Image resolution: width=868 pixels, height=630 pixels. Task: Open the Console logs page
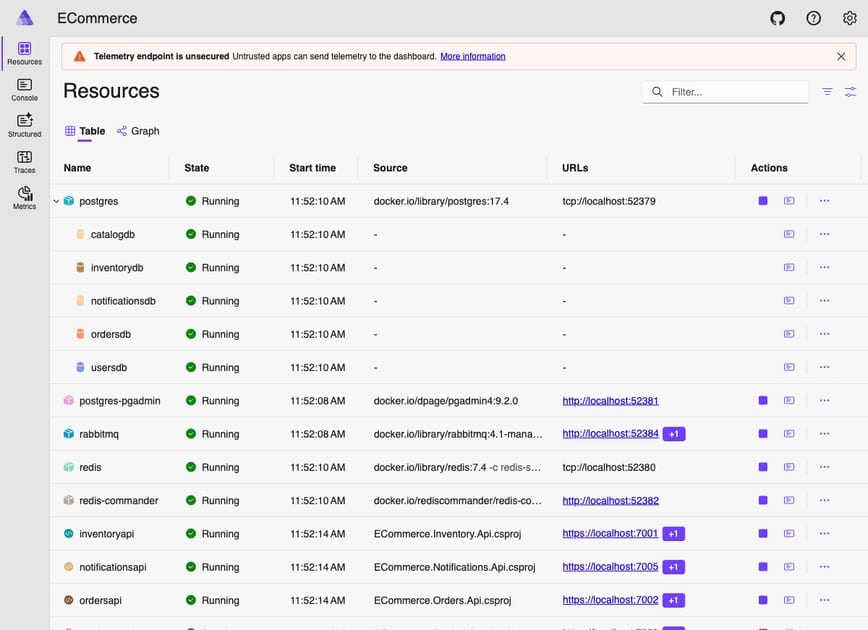(x=24, y=90)
